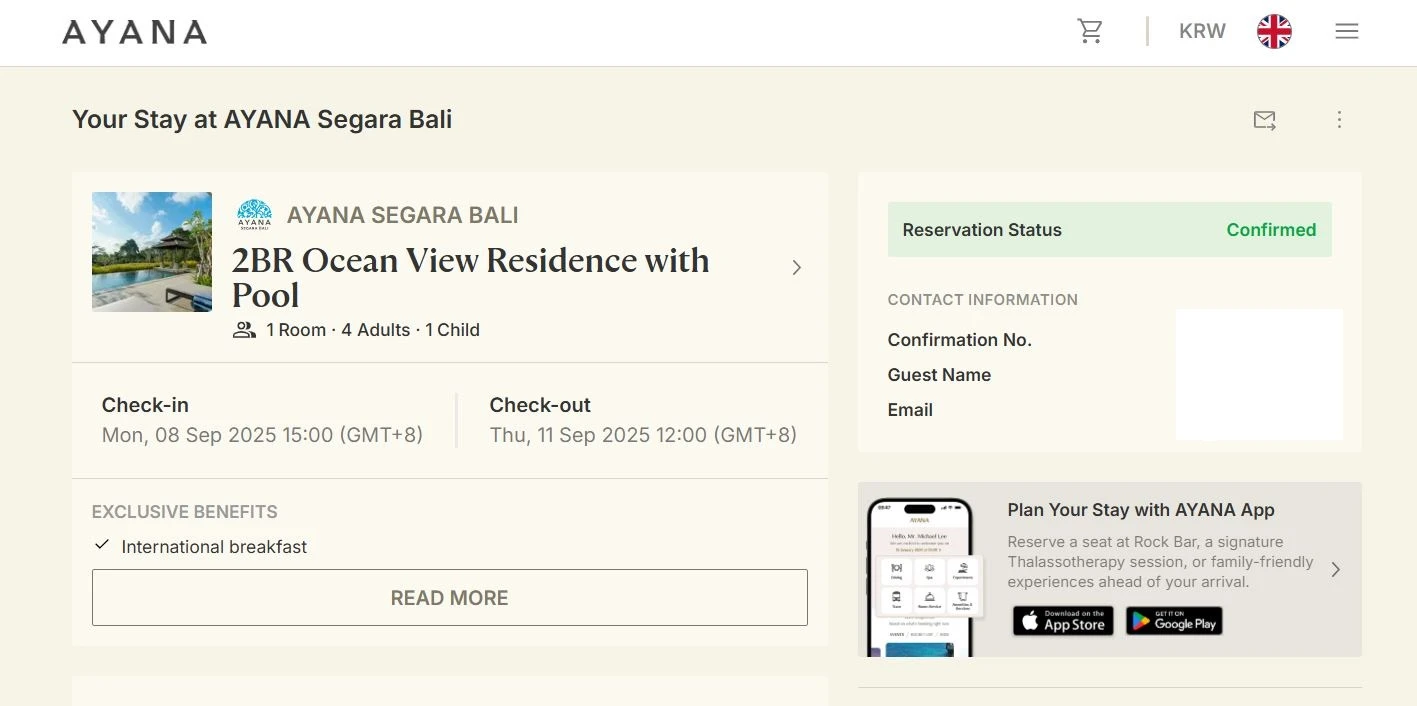Click the Email label in contact information

click(x=910, y=410)
